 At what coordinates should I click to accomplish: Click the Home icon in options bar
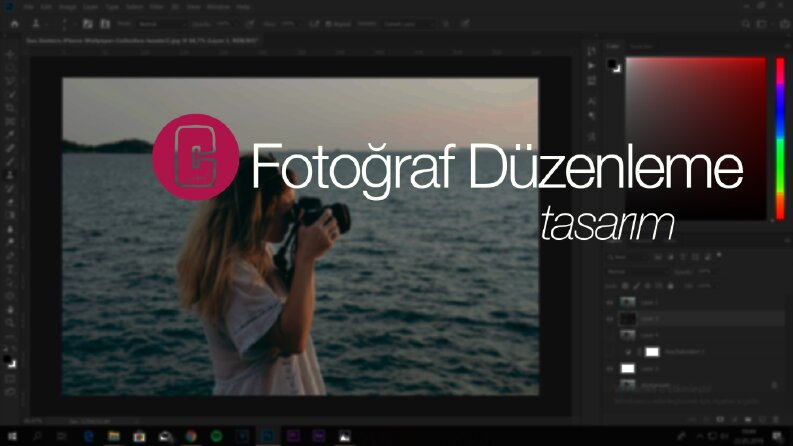pos(15,24)
